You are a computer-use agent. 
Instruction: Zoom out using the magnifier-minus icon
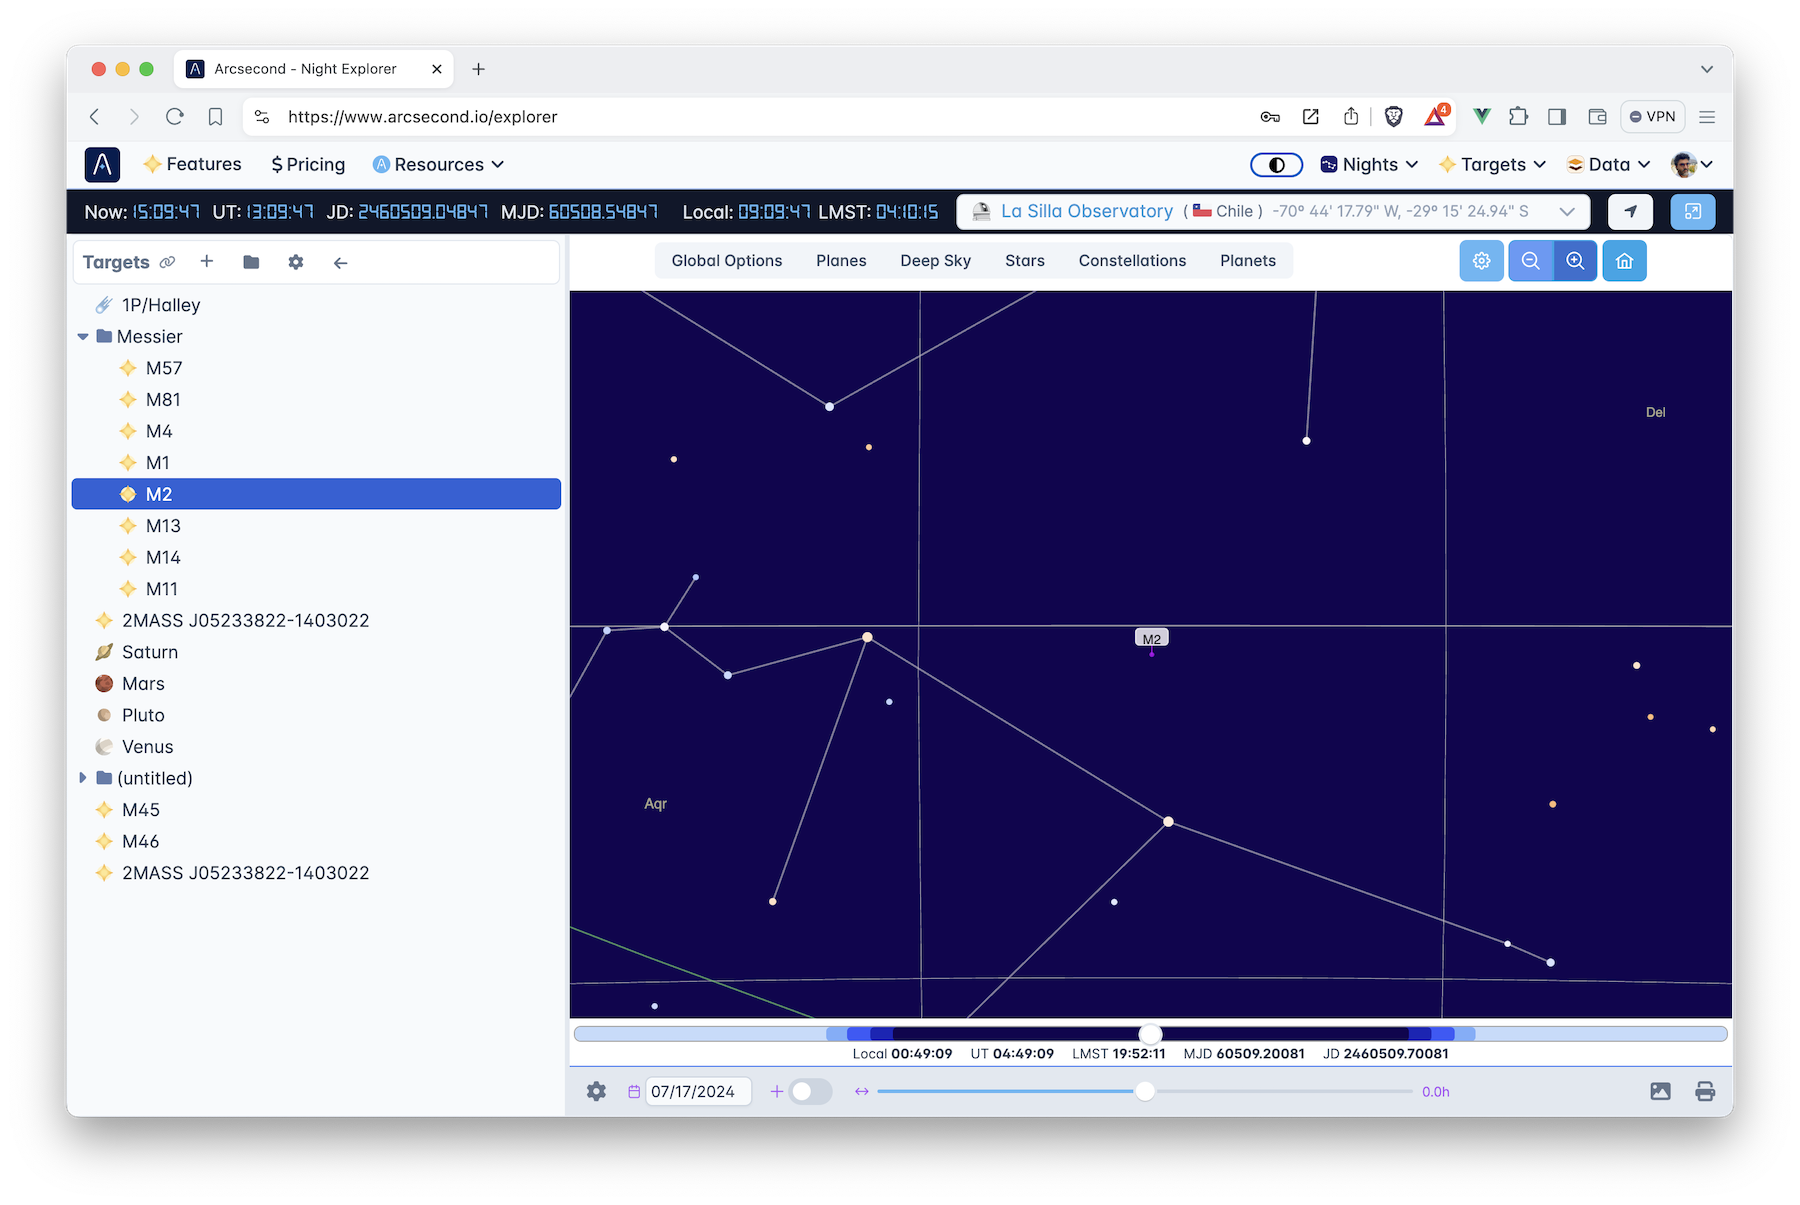[x=1530, y=260]
